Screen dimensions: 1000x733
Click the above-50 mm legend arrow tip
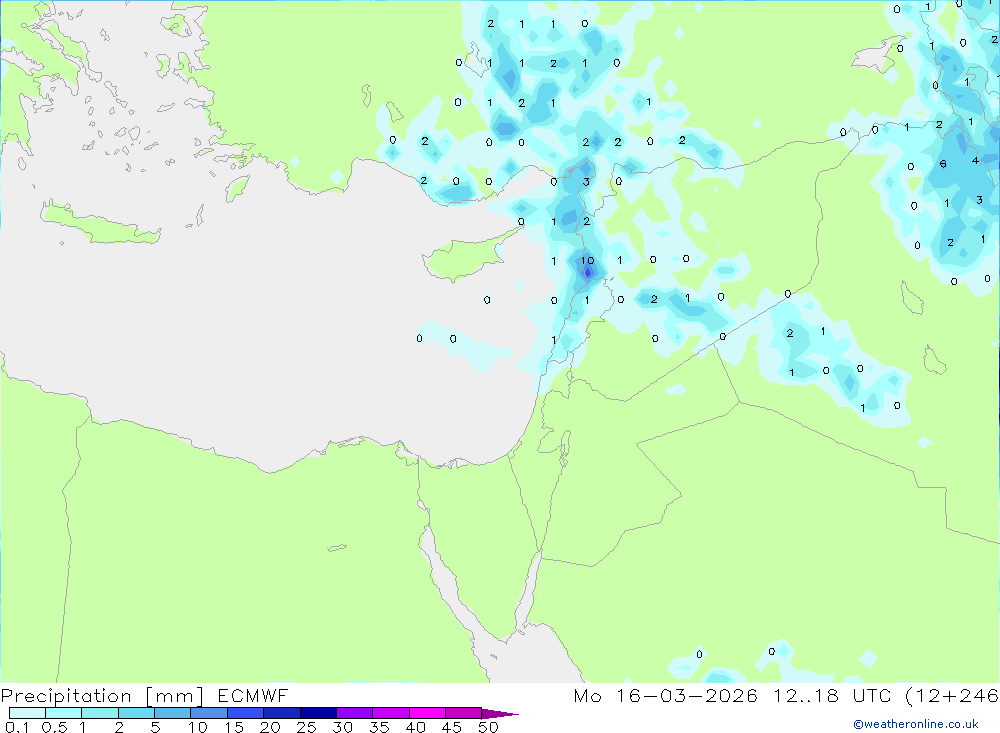(501, 714)
